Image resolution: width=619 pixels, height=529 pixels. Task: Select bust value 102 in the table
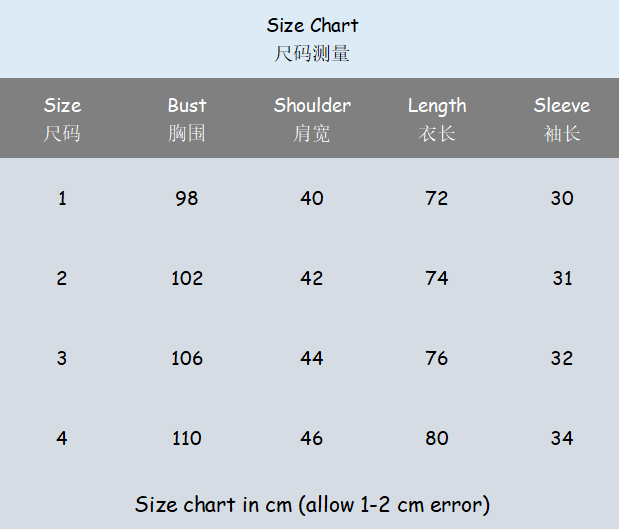(x=187, y=278)
